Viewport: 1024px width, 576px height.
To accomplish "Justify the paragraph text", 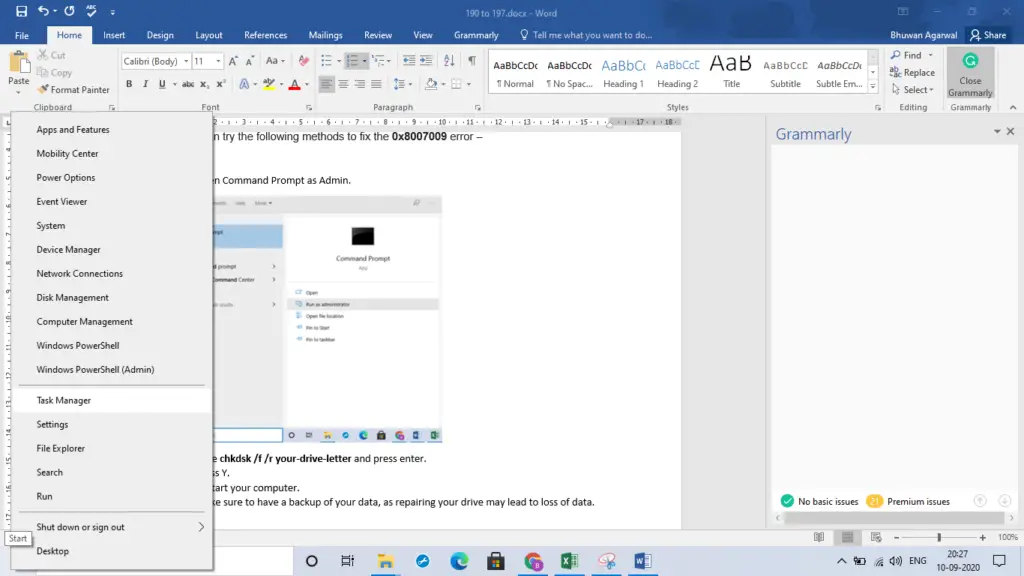I will (x=376, y=84).
